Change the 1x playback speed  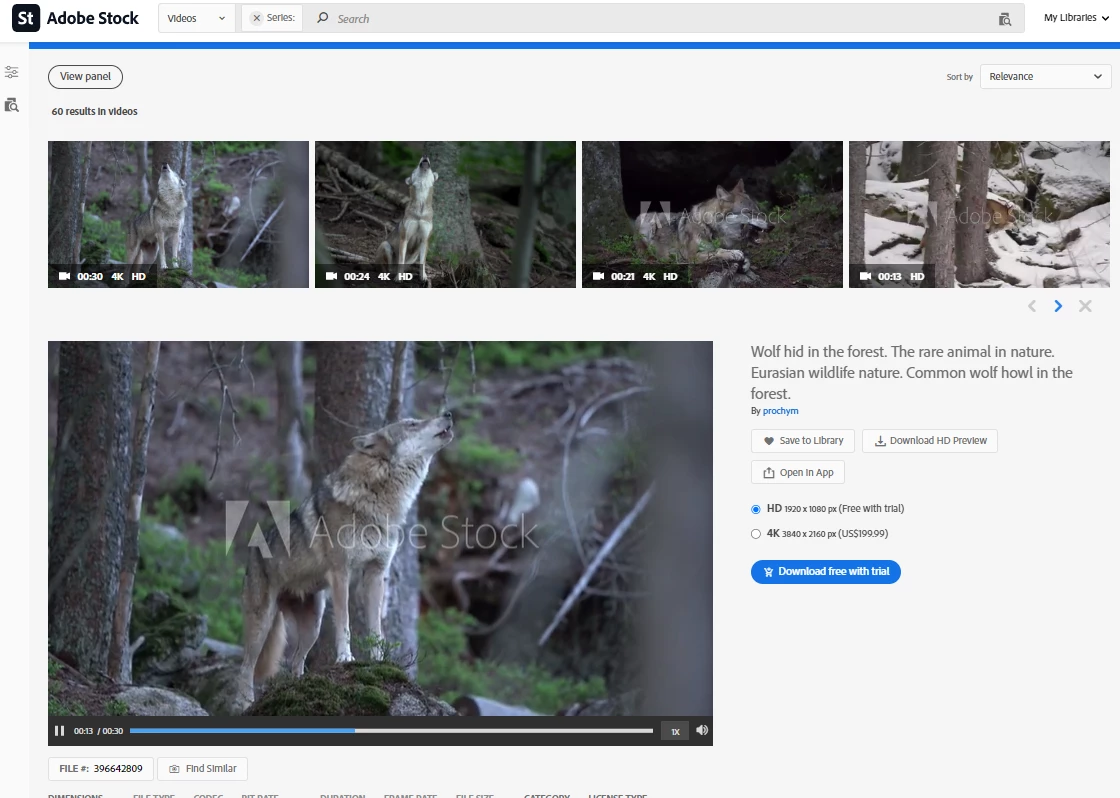pos(675,731)
